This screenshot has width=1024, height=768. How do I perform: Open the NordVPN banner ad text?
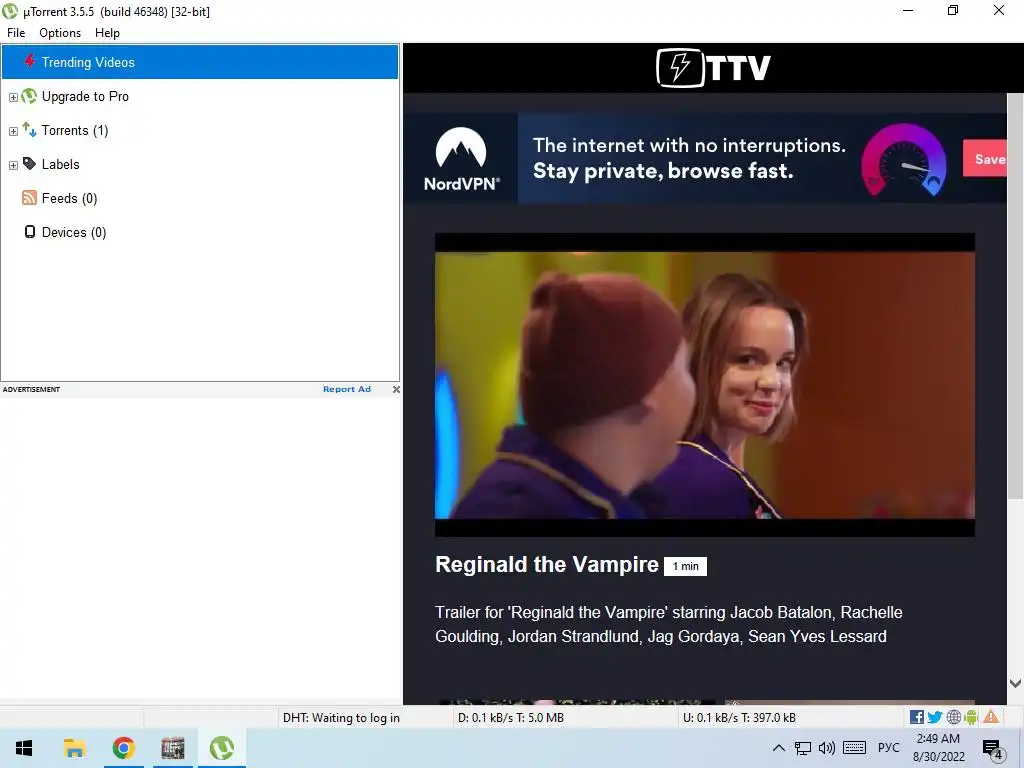[689, 158]
